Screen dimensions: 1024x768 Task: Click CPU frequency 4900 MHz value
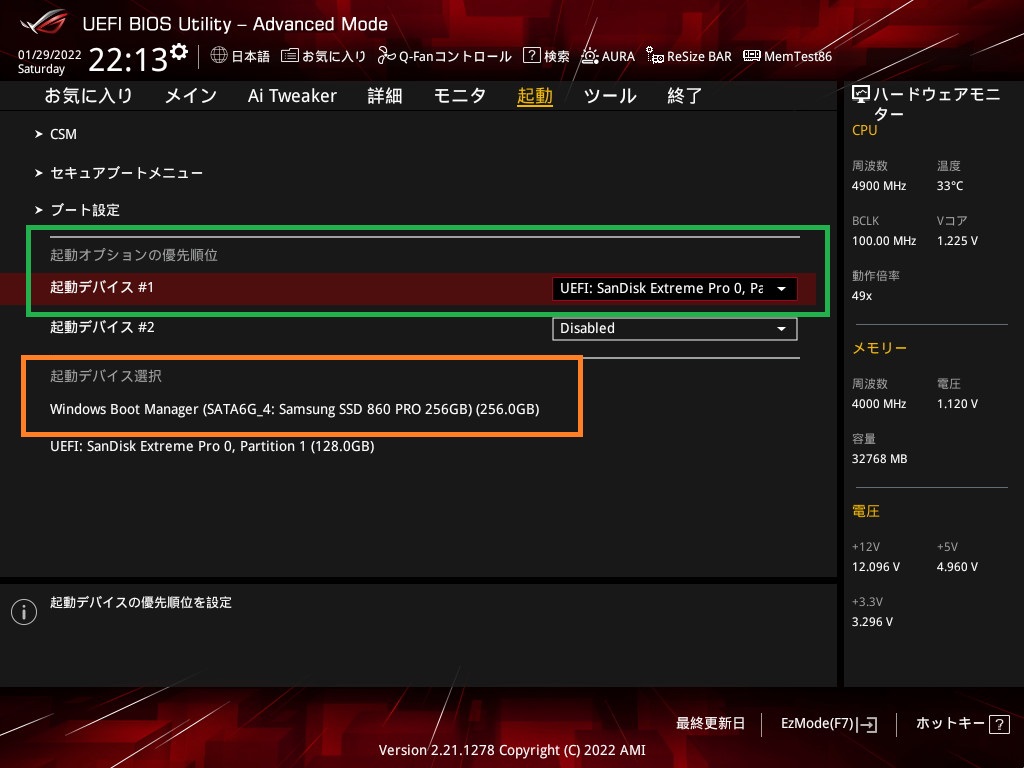(879, 186)
